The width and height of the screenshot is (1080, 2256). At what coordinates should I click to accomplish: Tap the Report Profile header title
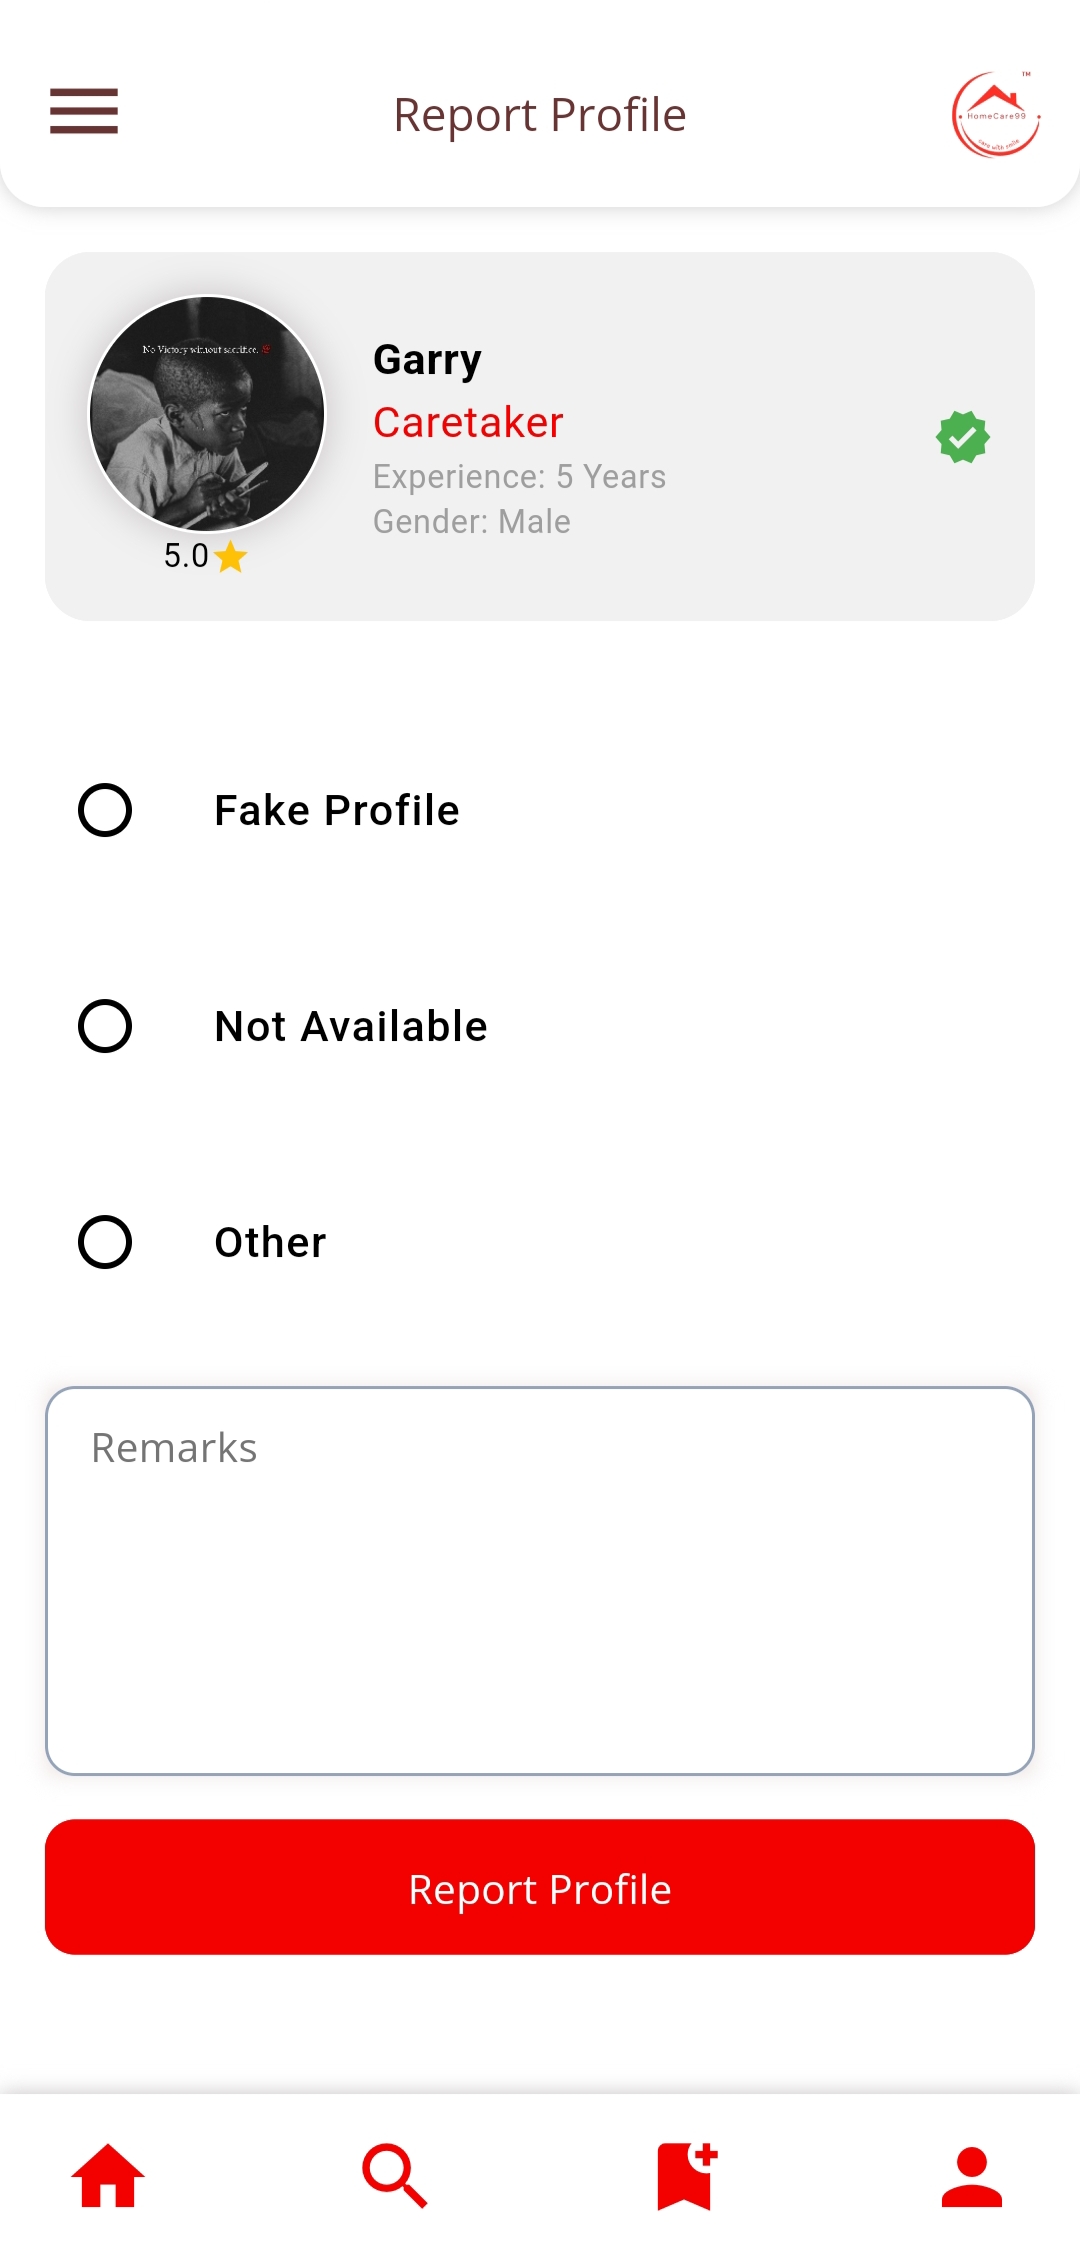540,115
